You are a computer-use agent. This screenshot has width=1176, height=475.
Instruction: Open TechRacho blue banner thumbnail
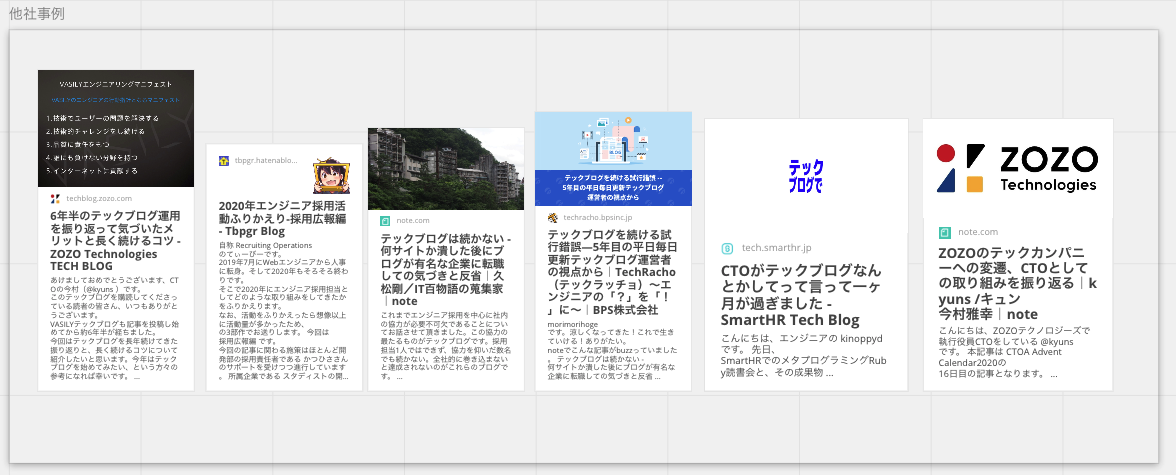coord(614,159)
